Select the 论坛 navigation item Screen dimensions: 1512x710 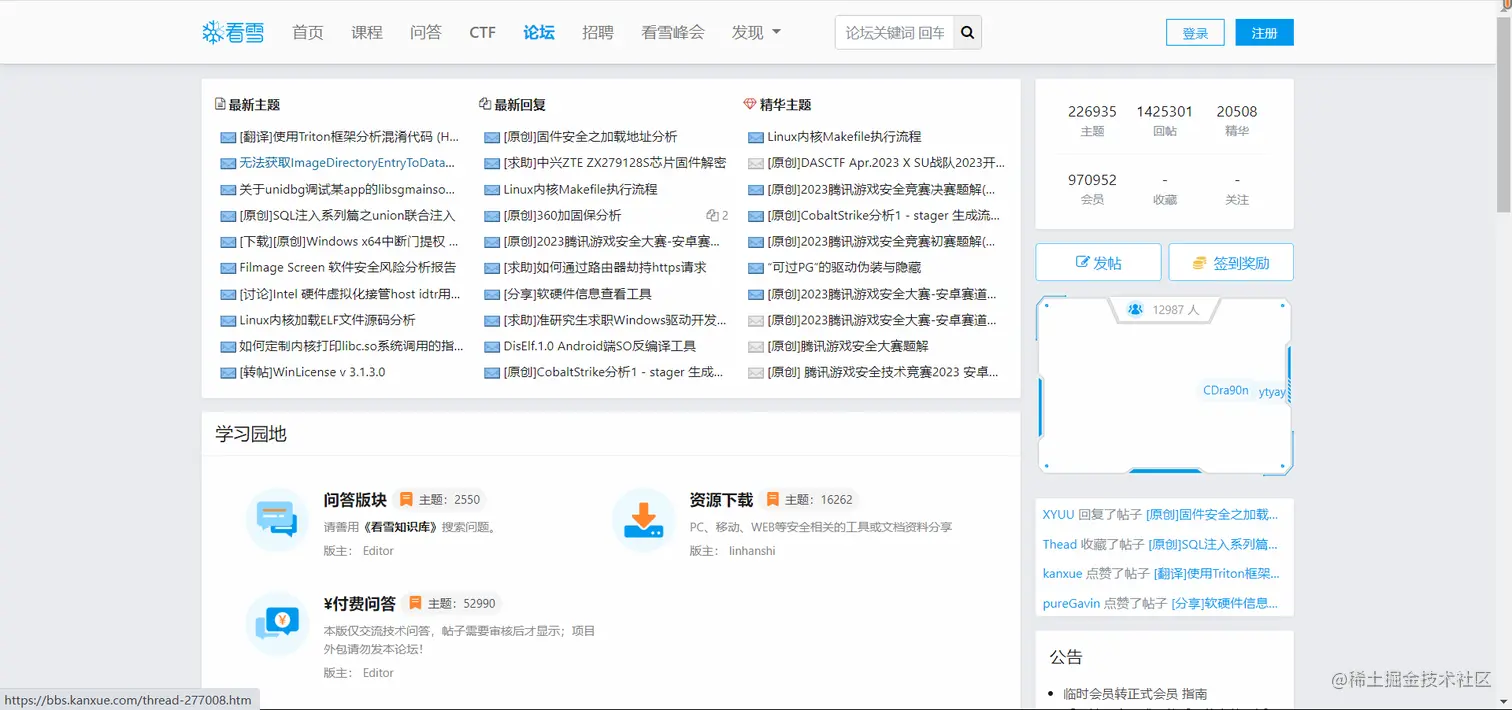coord(539,32)
